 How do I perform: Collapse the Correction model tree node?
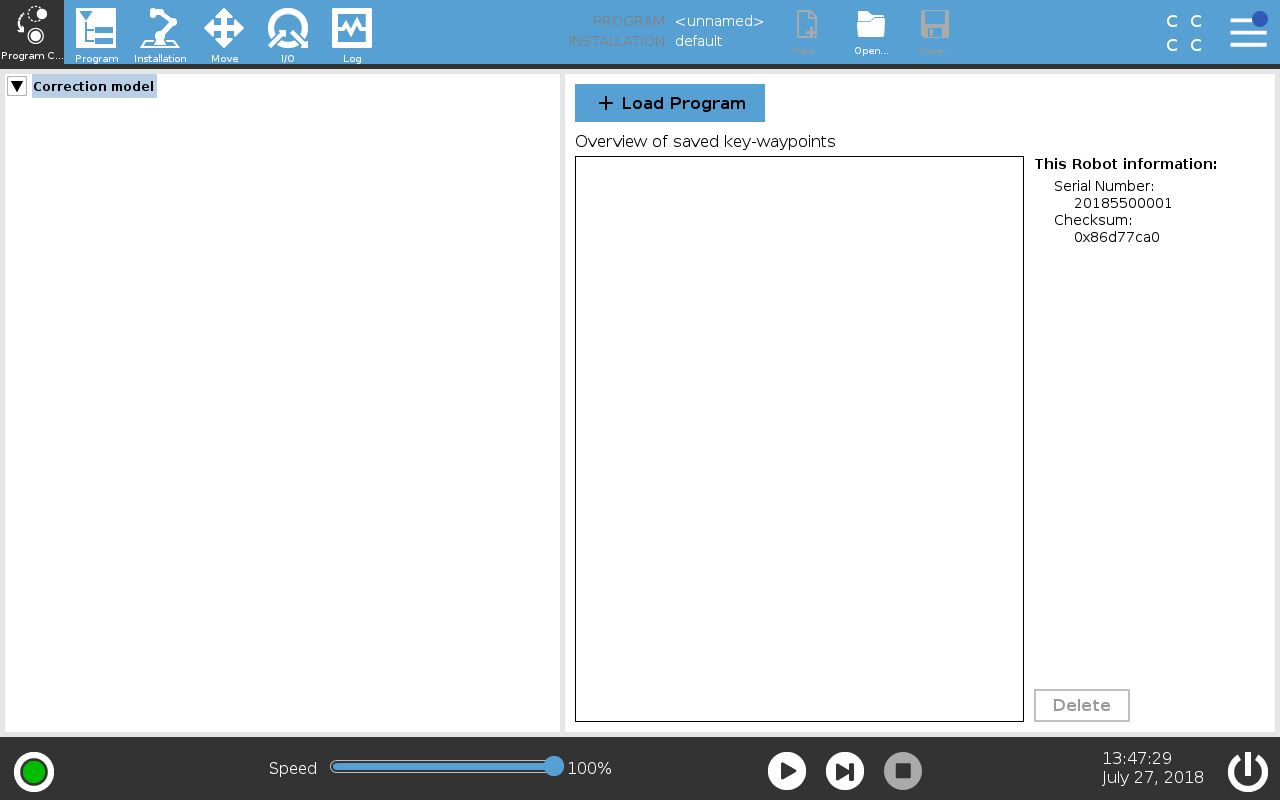pyautogui.click(x=17, y=86)
